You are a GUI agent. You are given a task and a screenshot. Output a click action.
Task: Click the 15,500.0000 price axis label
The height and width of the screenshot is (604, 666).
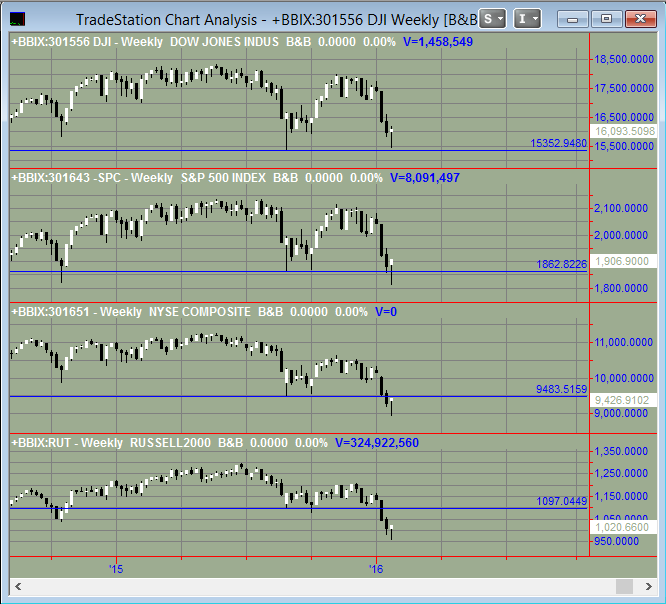click(624, 146)
